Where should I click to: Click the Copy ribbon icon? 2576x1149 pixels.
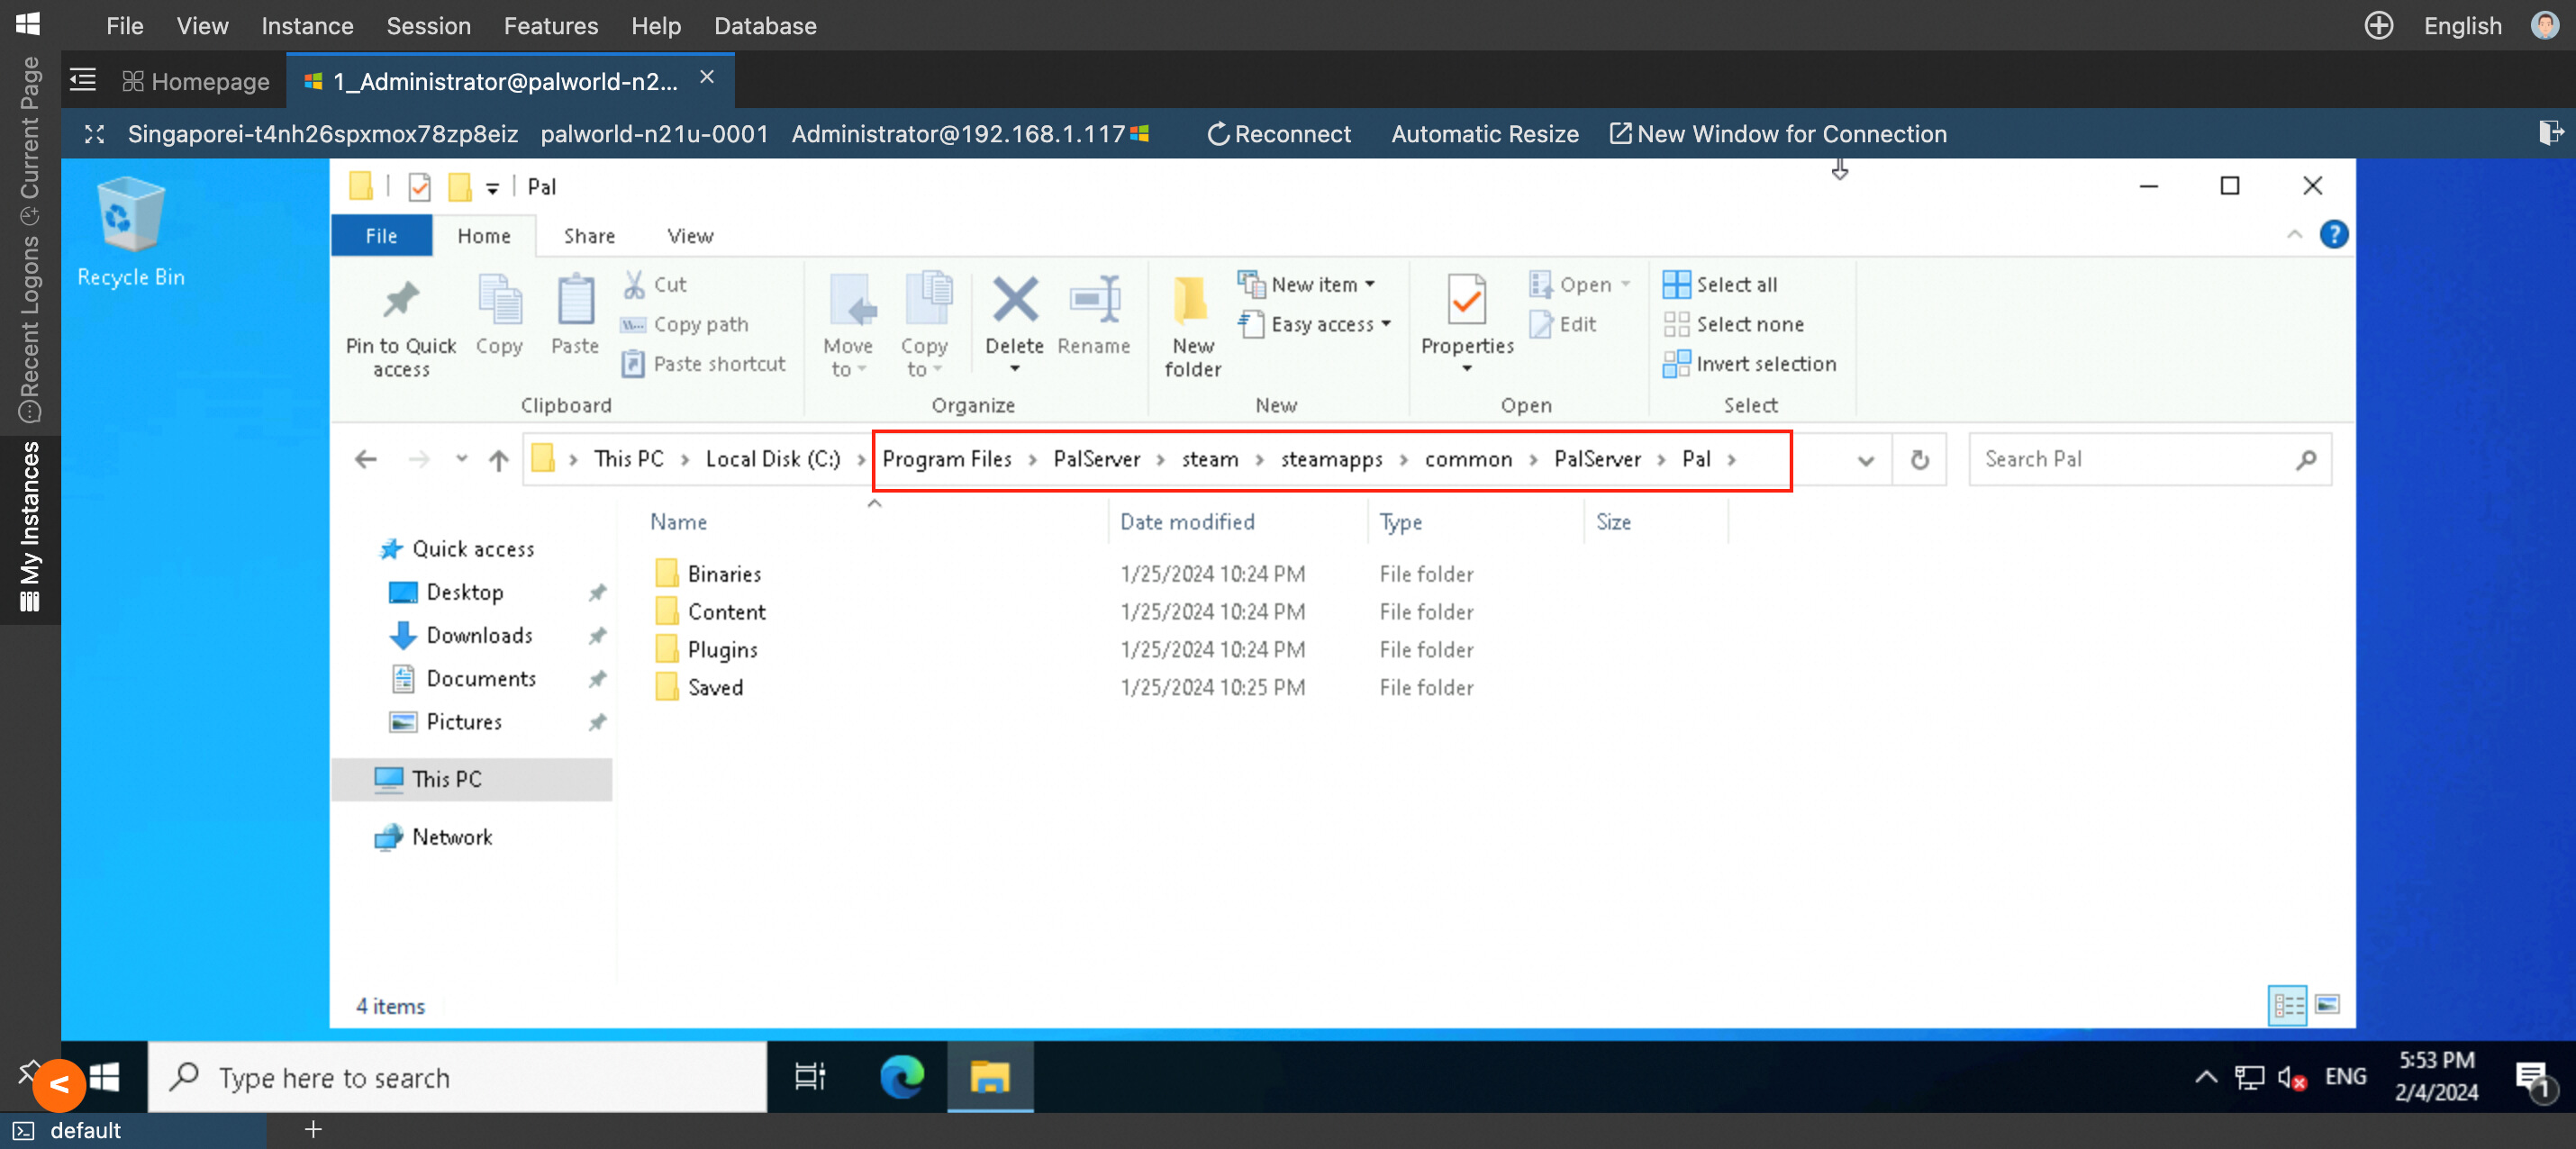(499, 299)
